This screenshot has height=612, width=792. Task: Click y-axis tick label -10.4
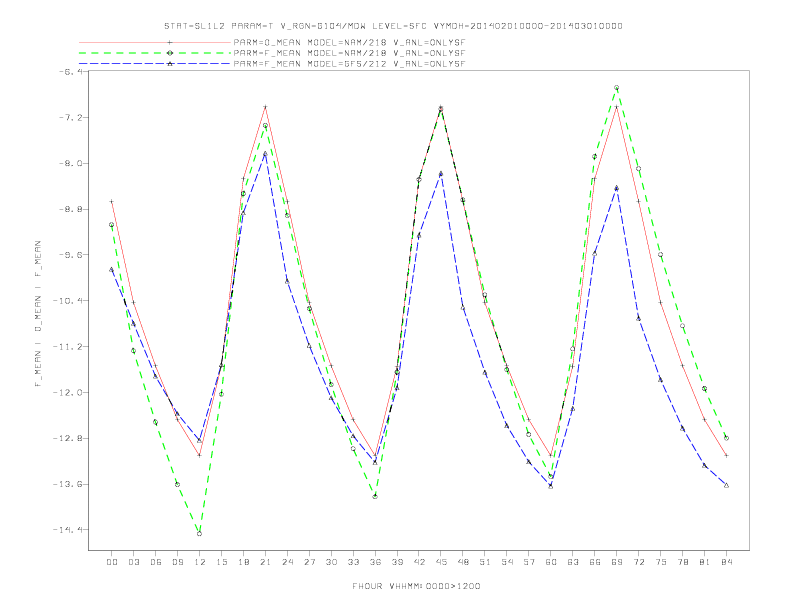[x=68, y=301]
